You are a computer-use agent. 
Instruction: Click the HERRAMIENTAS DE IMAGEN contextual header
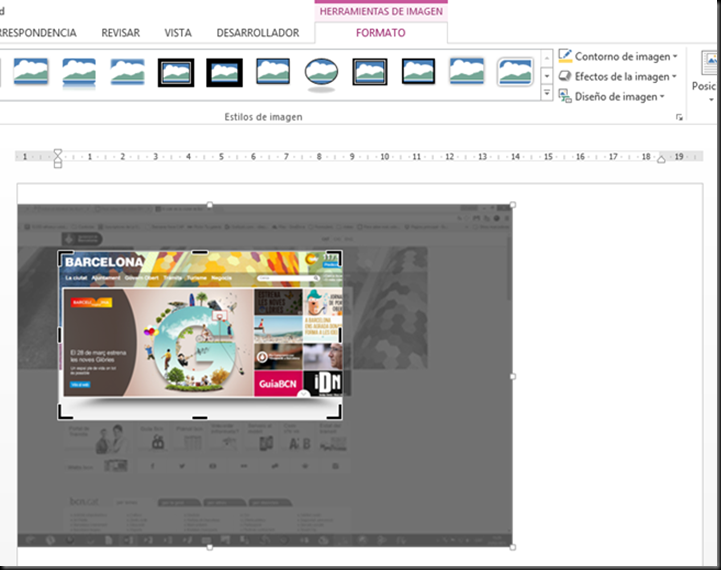point(381,11)
